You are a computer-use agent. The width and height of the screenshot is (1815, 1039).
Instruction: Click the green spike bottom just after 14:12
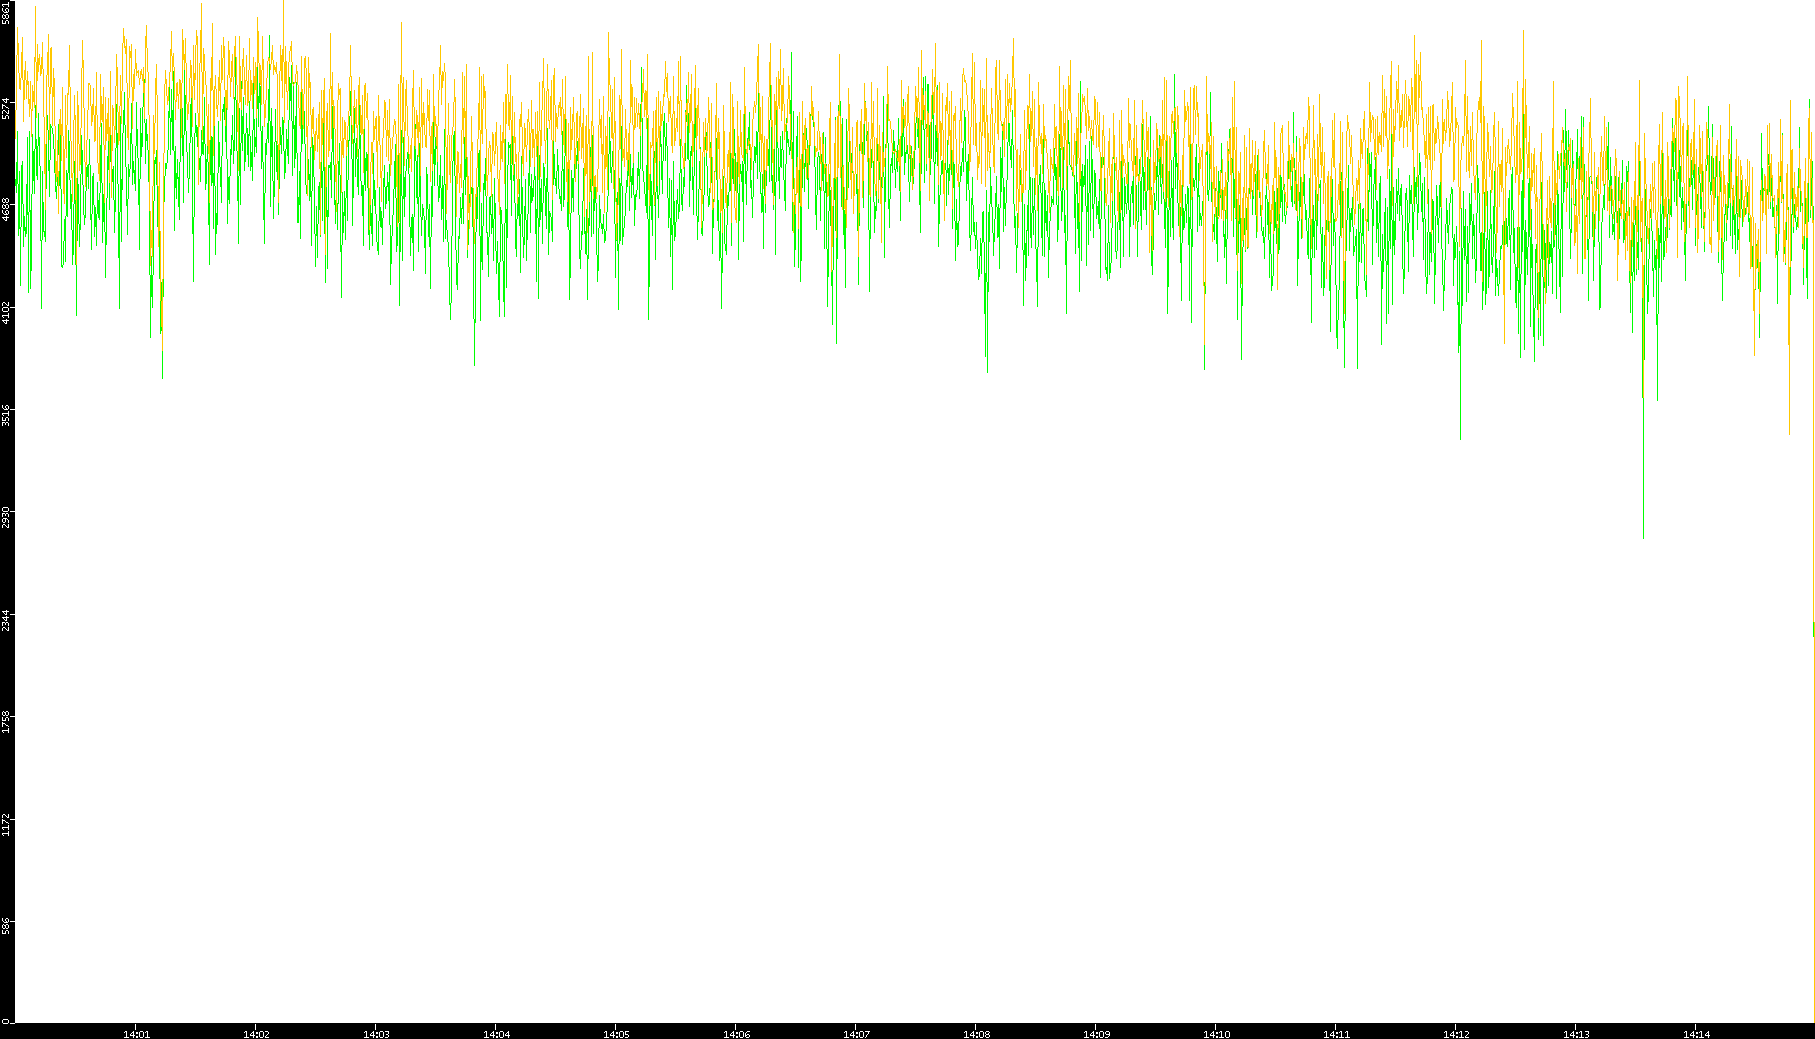coord(1460,437)
